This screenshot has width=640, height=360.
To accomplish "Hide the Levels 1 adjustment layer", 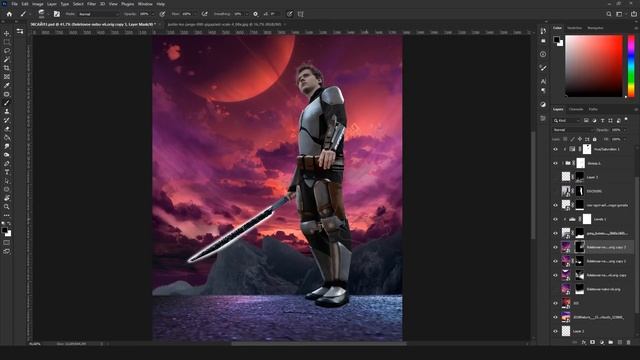I will [x=555, y=219].
